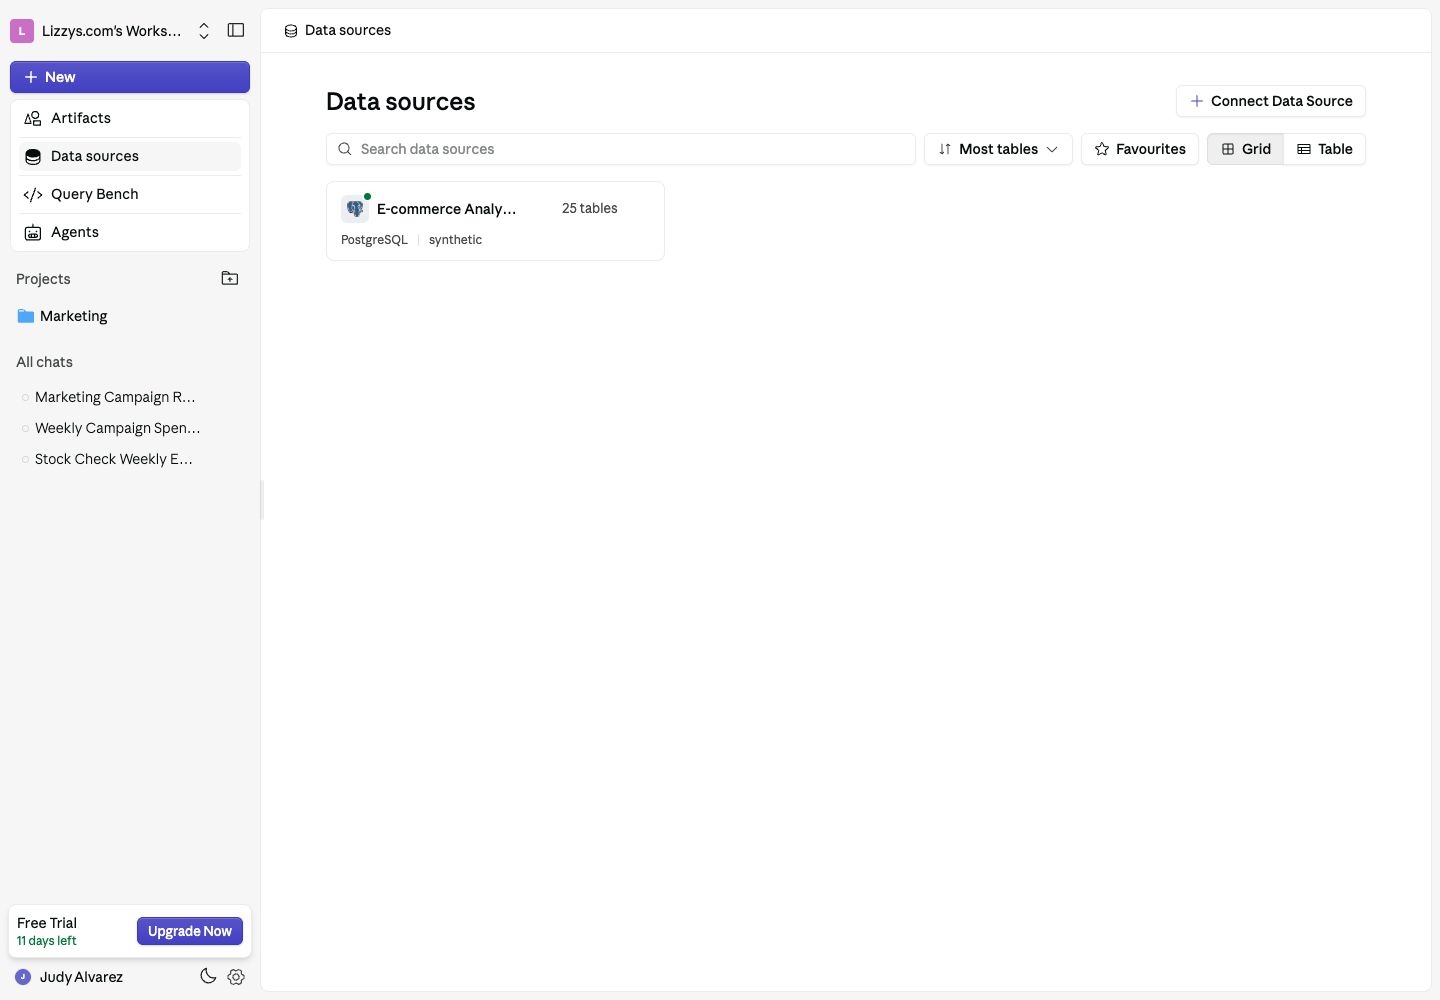
Task: Click the Projects heading
Action: (43, 279)
